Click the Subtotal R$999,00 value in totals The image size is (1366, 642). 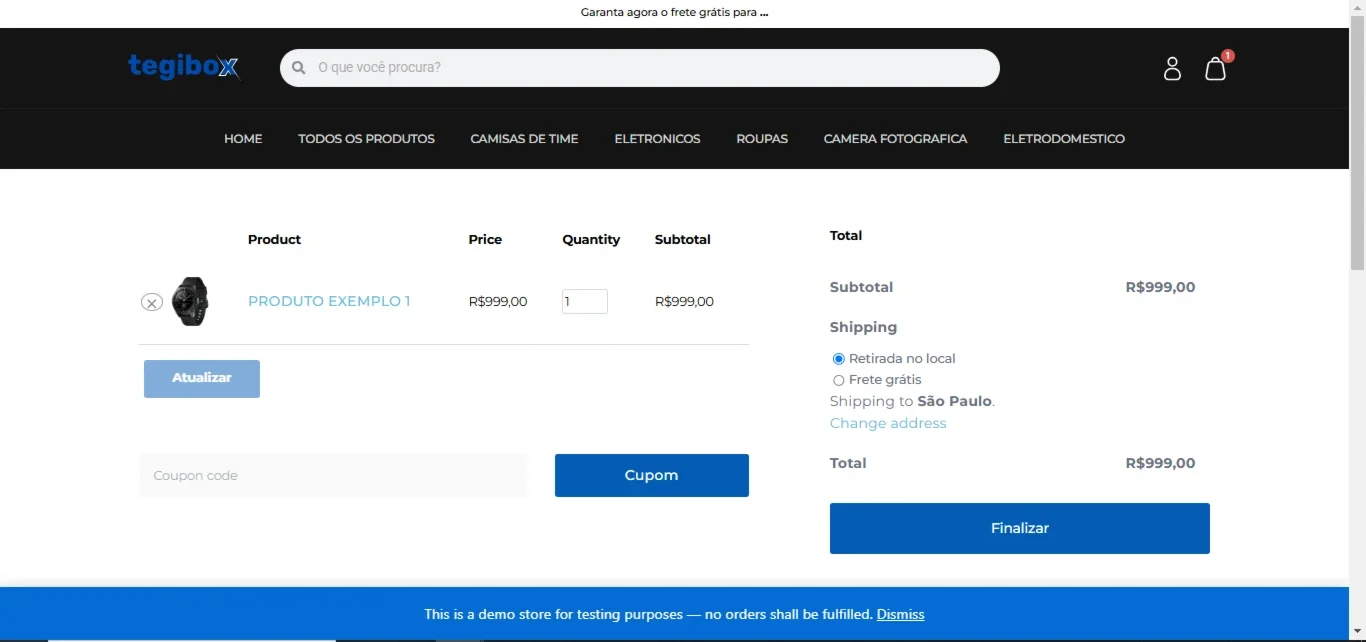[1160, 287]
